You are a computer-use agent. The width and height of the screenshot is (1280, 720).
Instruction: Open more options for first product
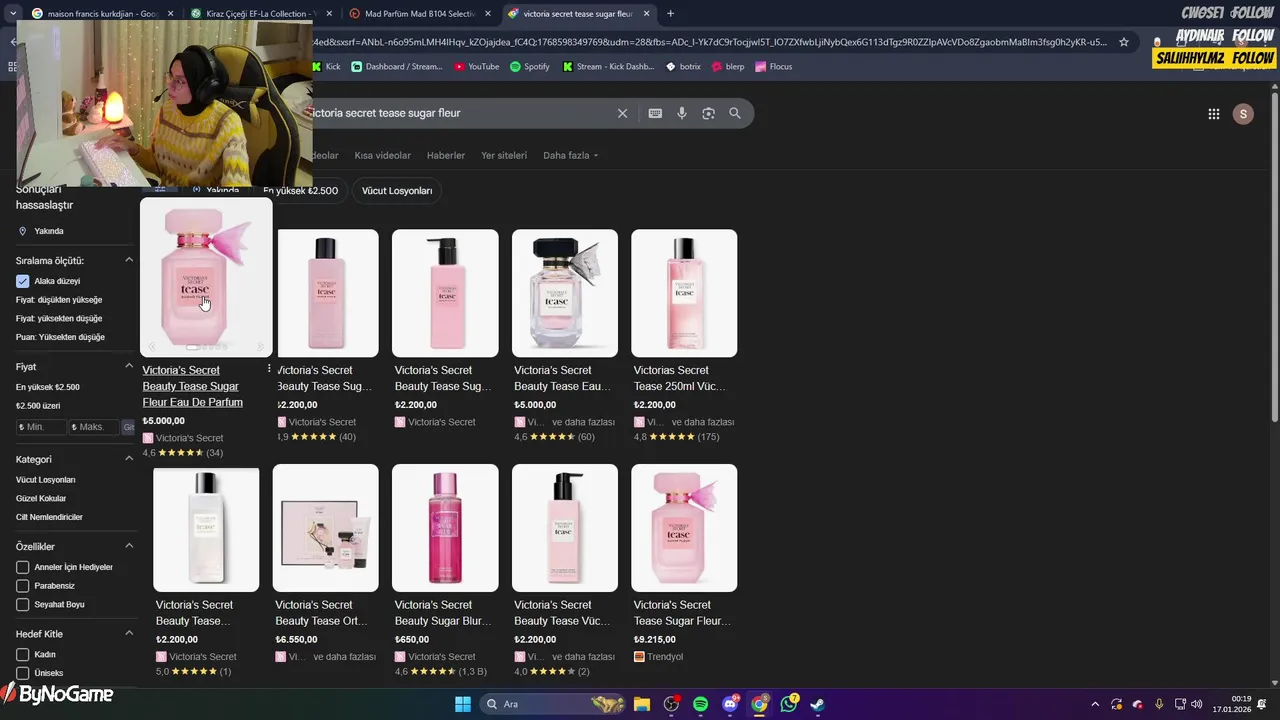pos(269,369)
